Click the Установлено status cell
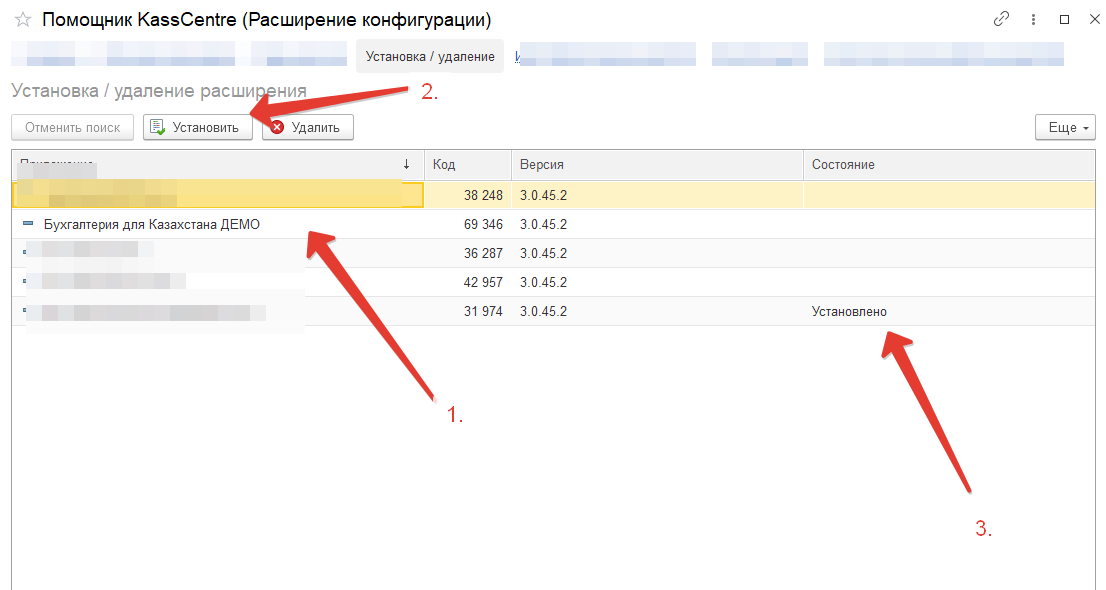The image size is (1106, 590). pos(849,311)
